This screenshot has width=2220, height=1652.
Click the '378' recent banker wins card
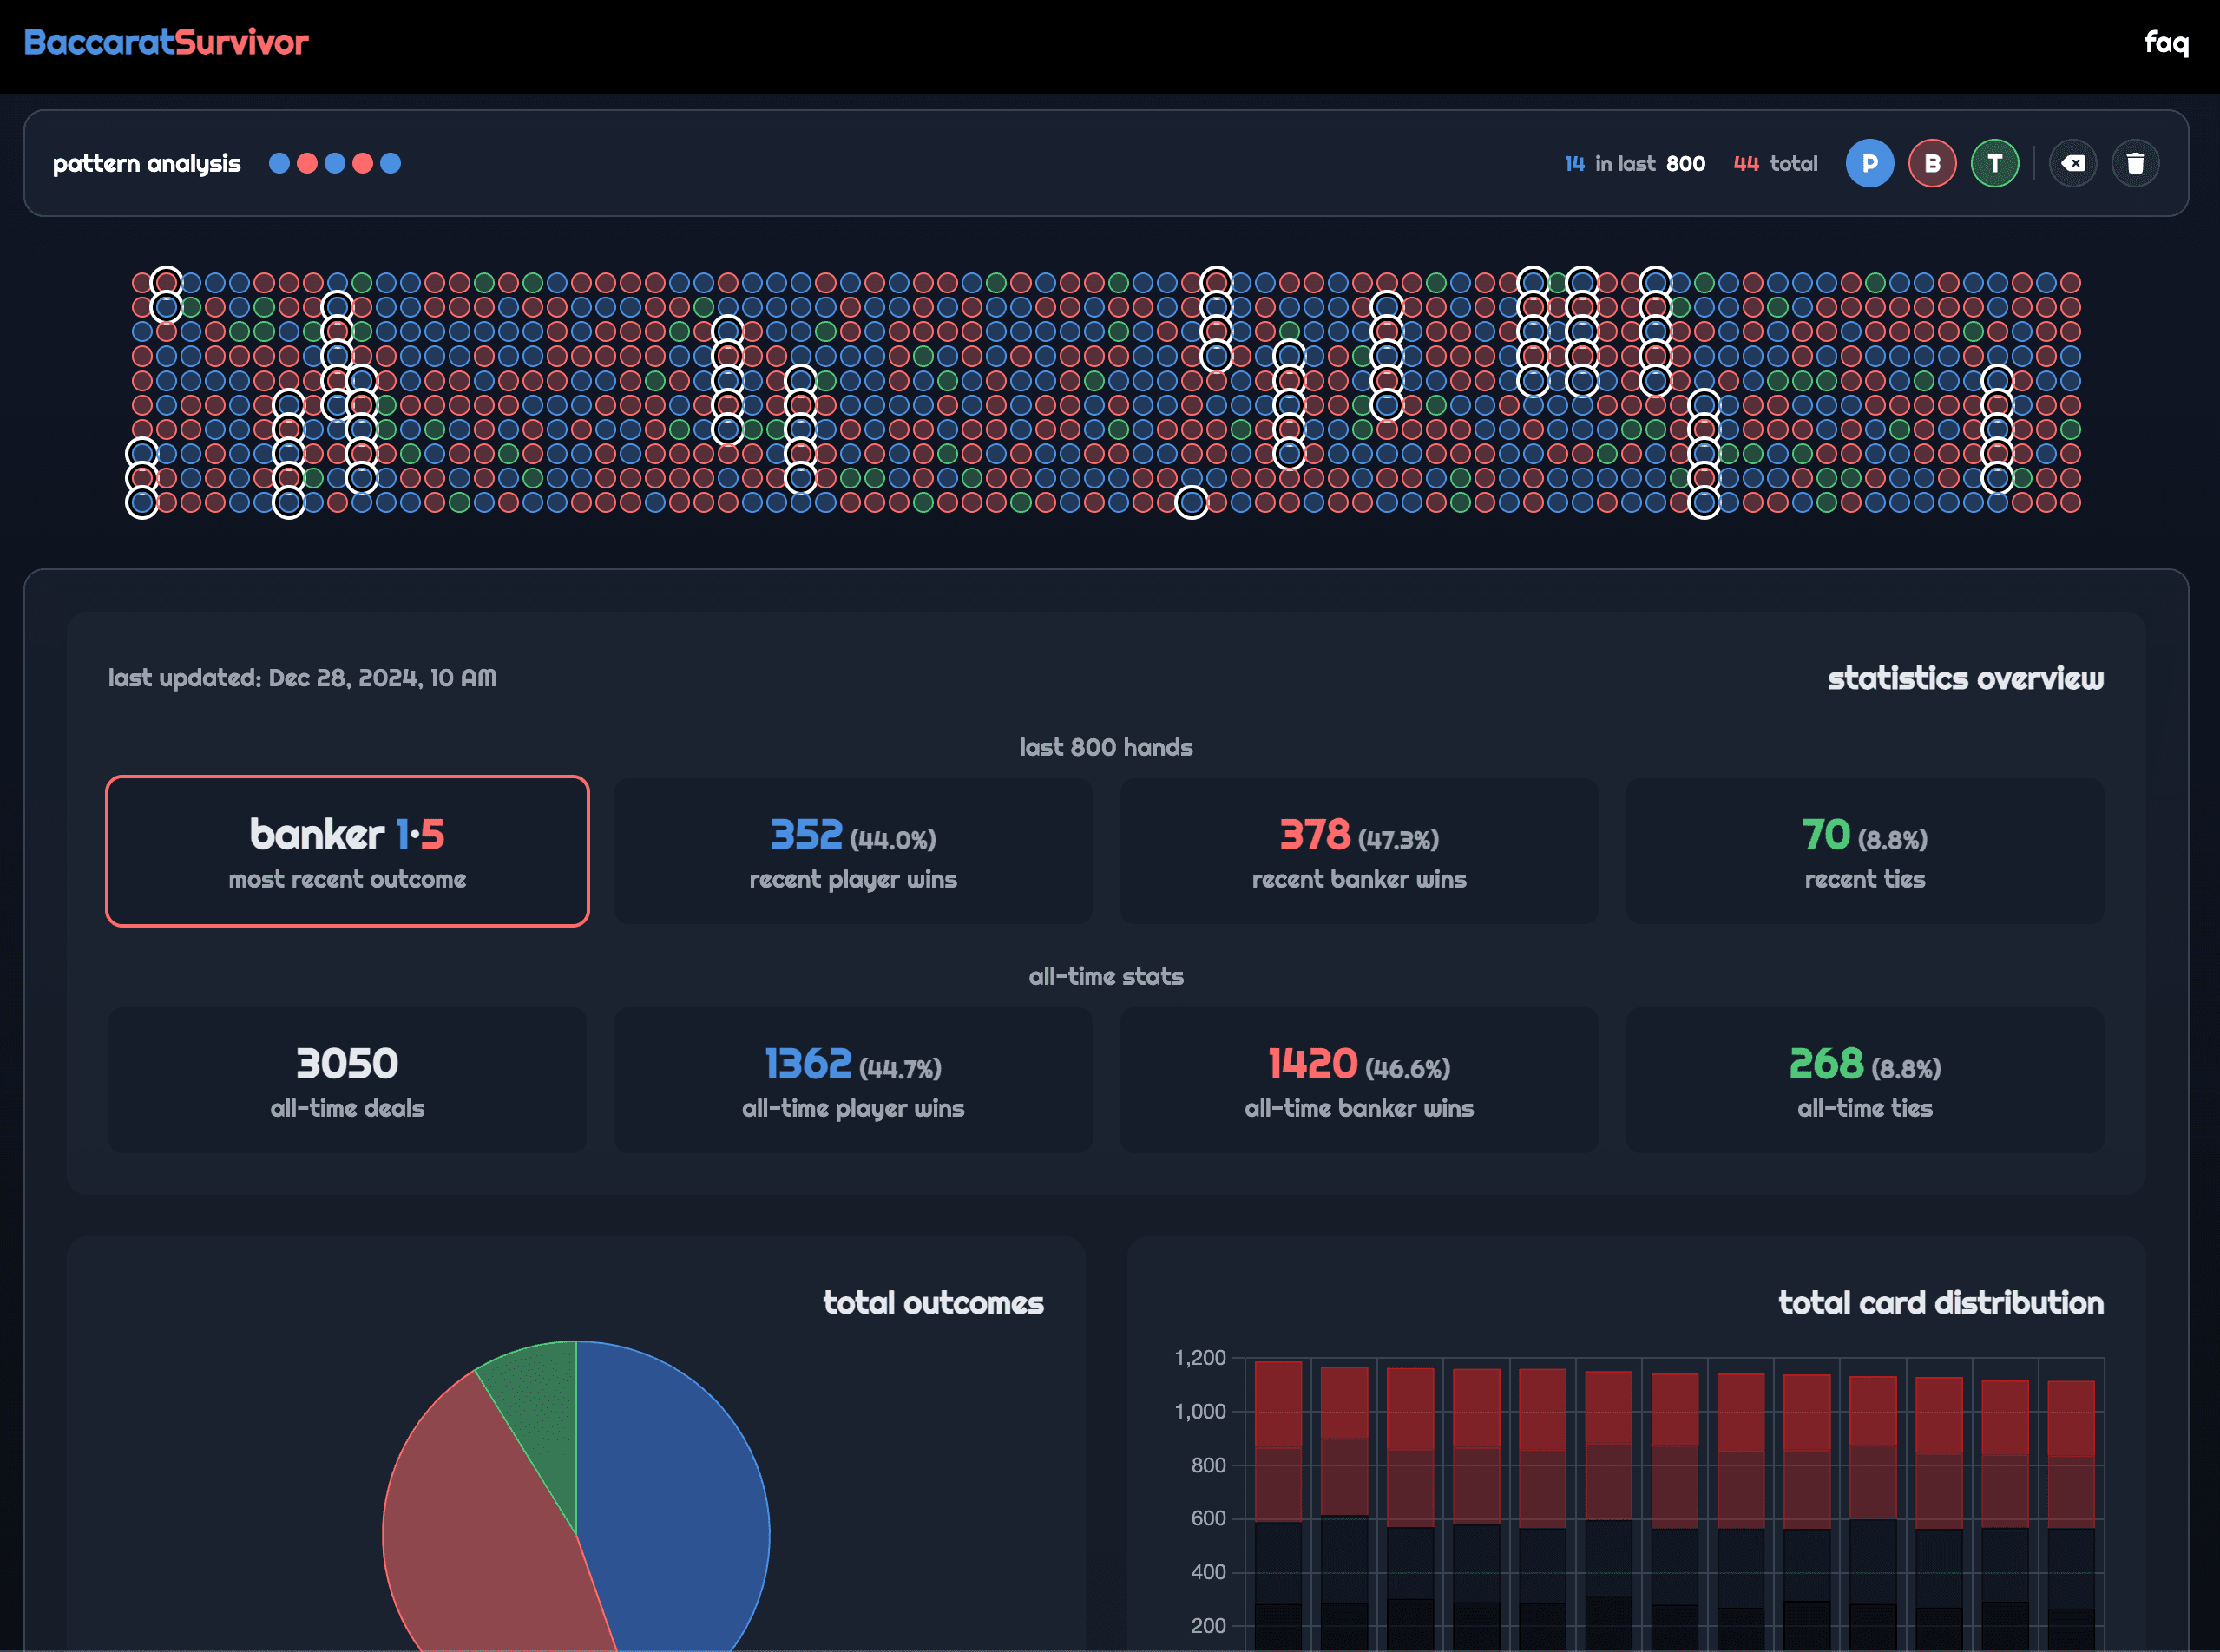(1359, 851)
